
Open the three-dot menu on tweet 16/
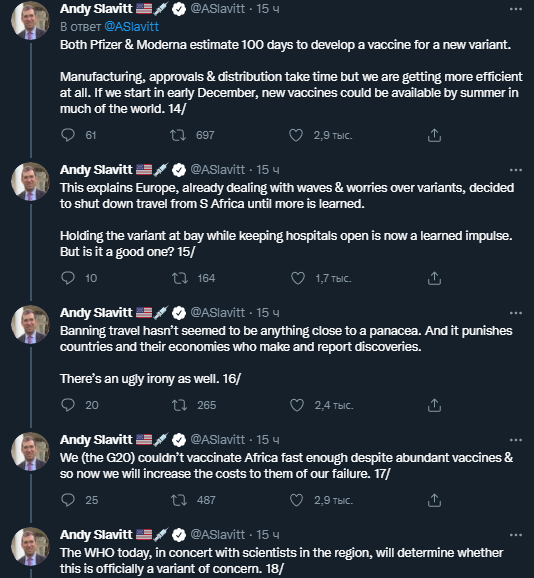click(516, 313)
